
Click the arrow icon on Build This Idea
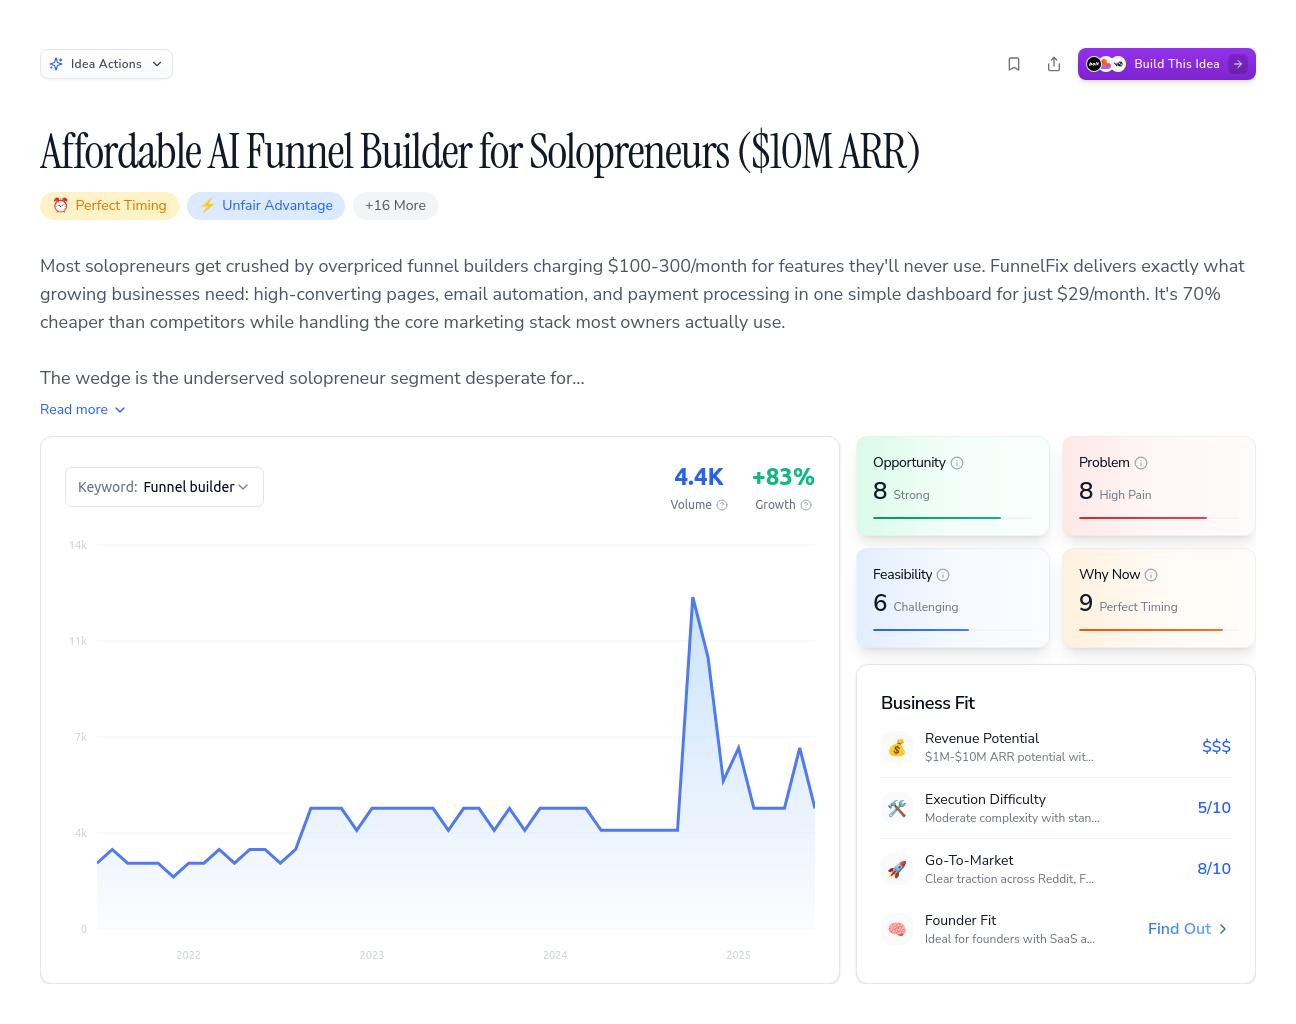click(x=1238, y=64)
